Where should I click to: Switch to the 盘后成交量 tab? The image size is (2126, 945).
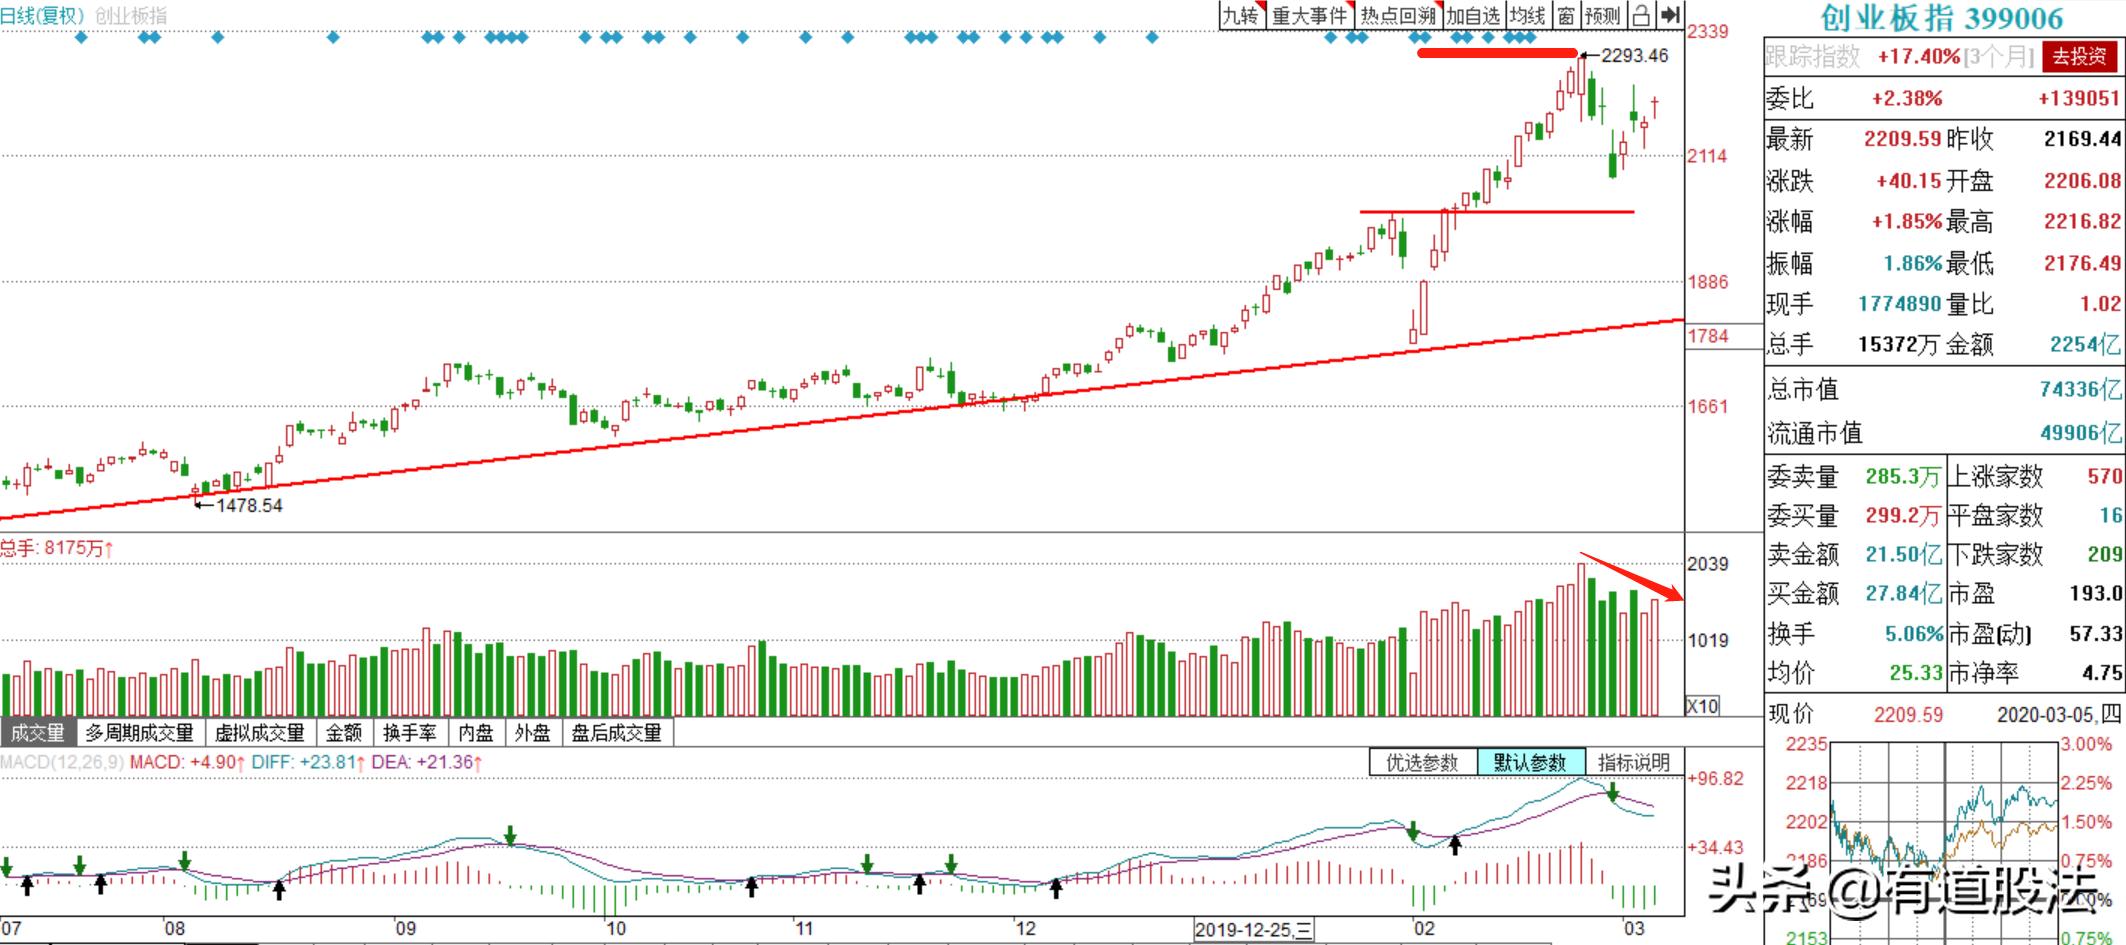[617, 733]
